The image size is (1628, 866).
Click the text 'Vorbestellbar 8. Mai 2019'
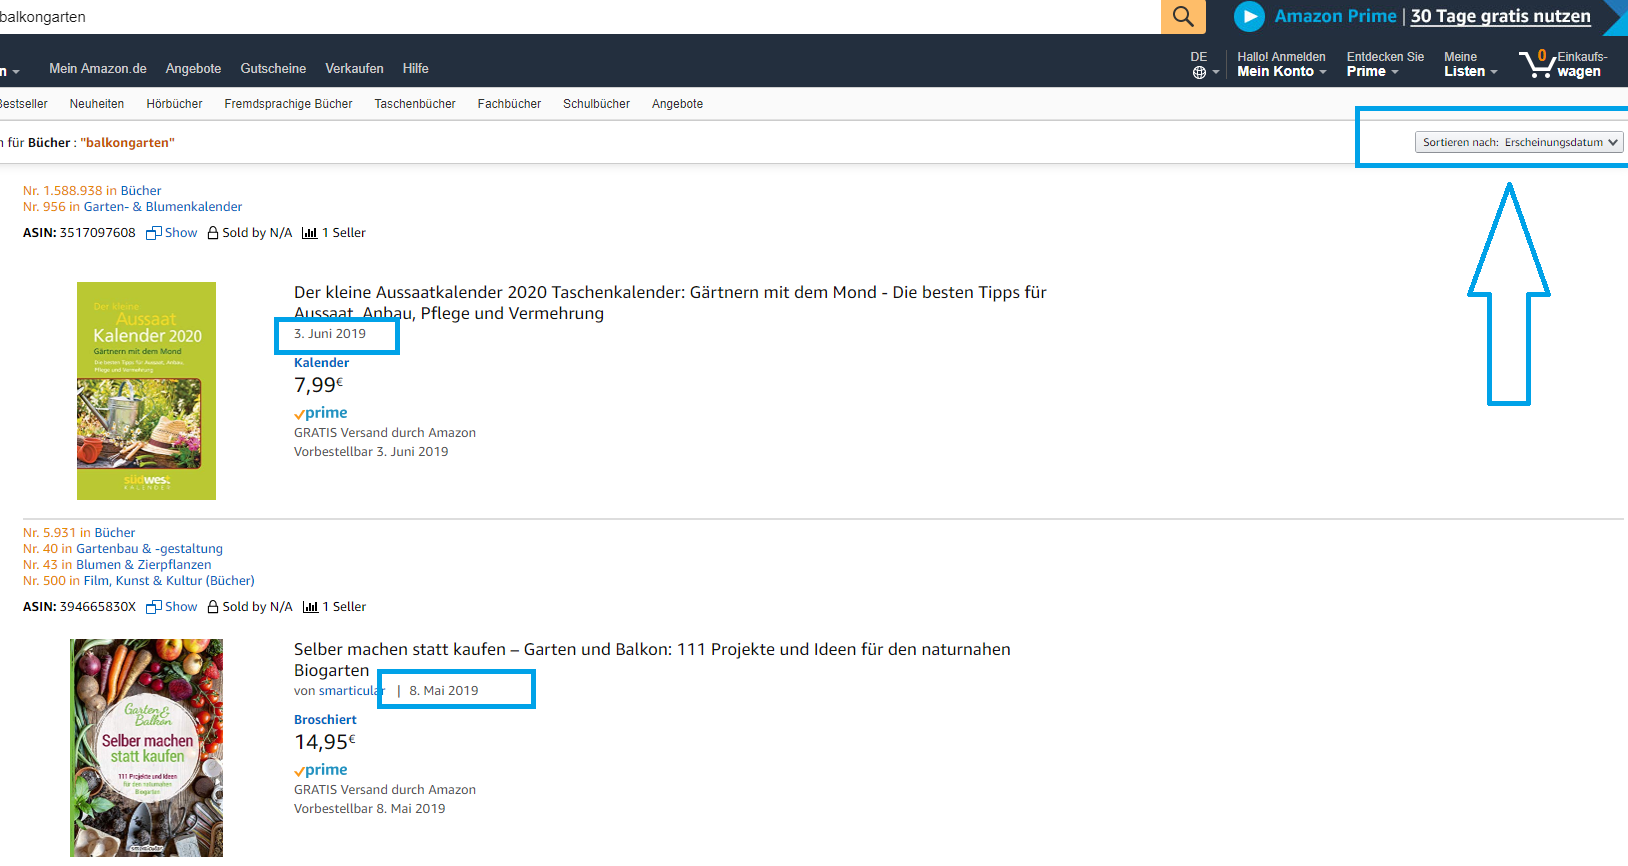(369, 808)
